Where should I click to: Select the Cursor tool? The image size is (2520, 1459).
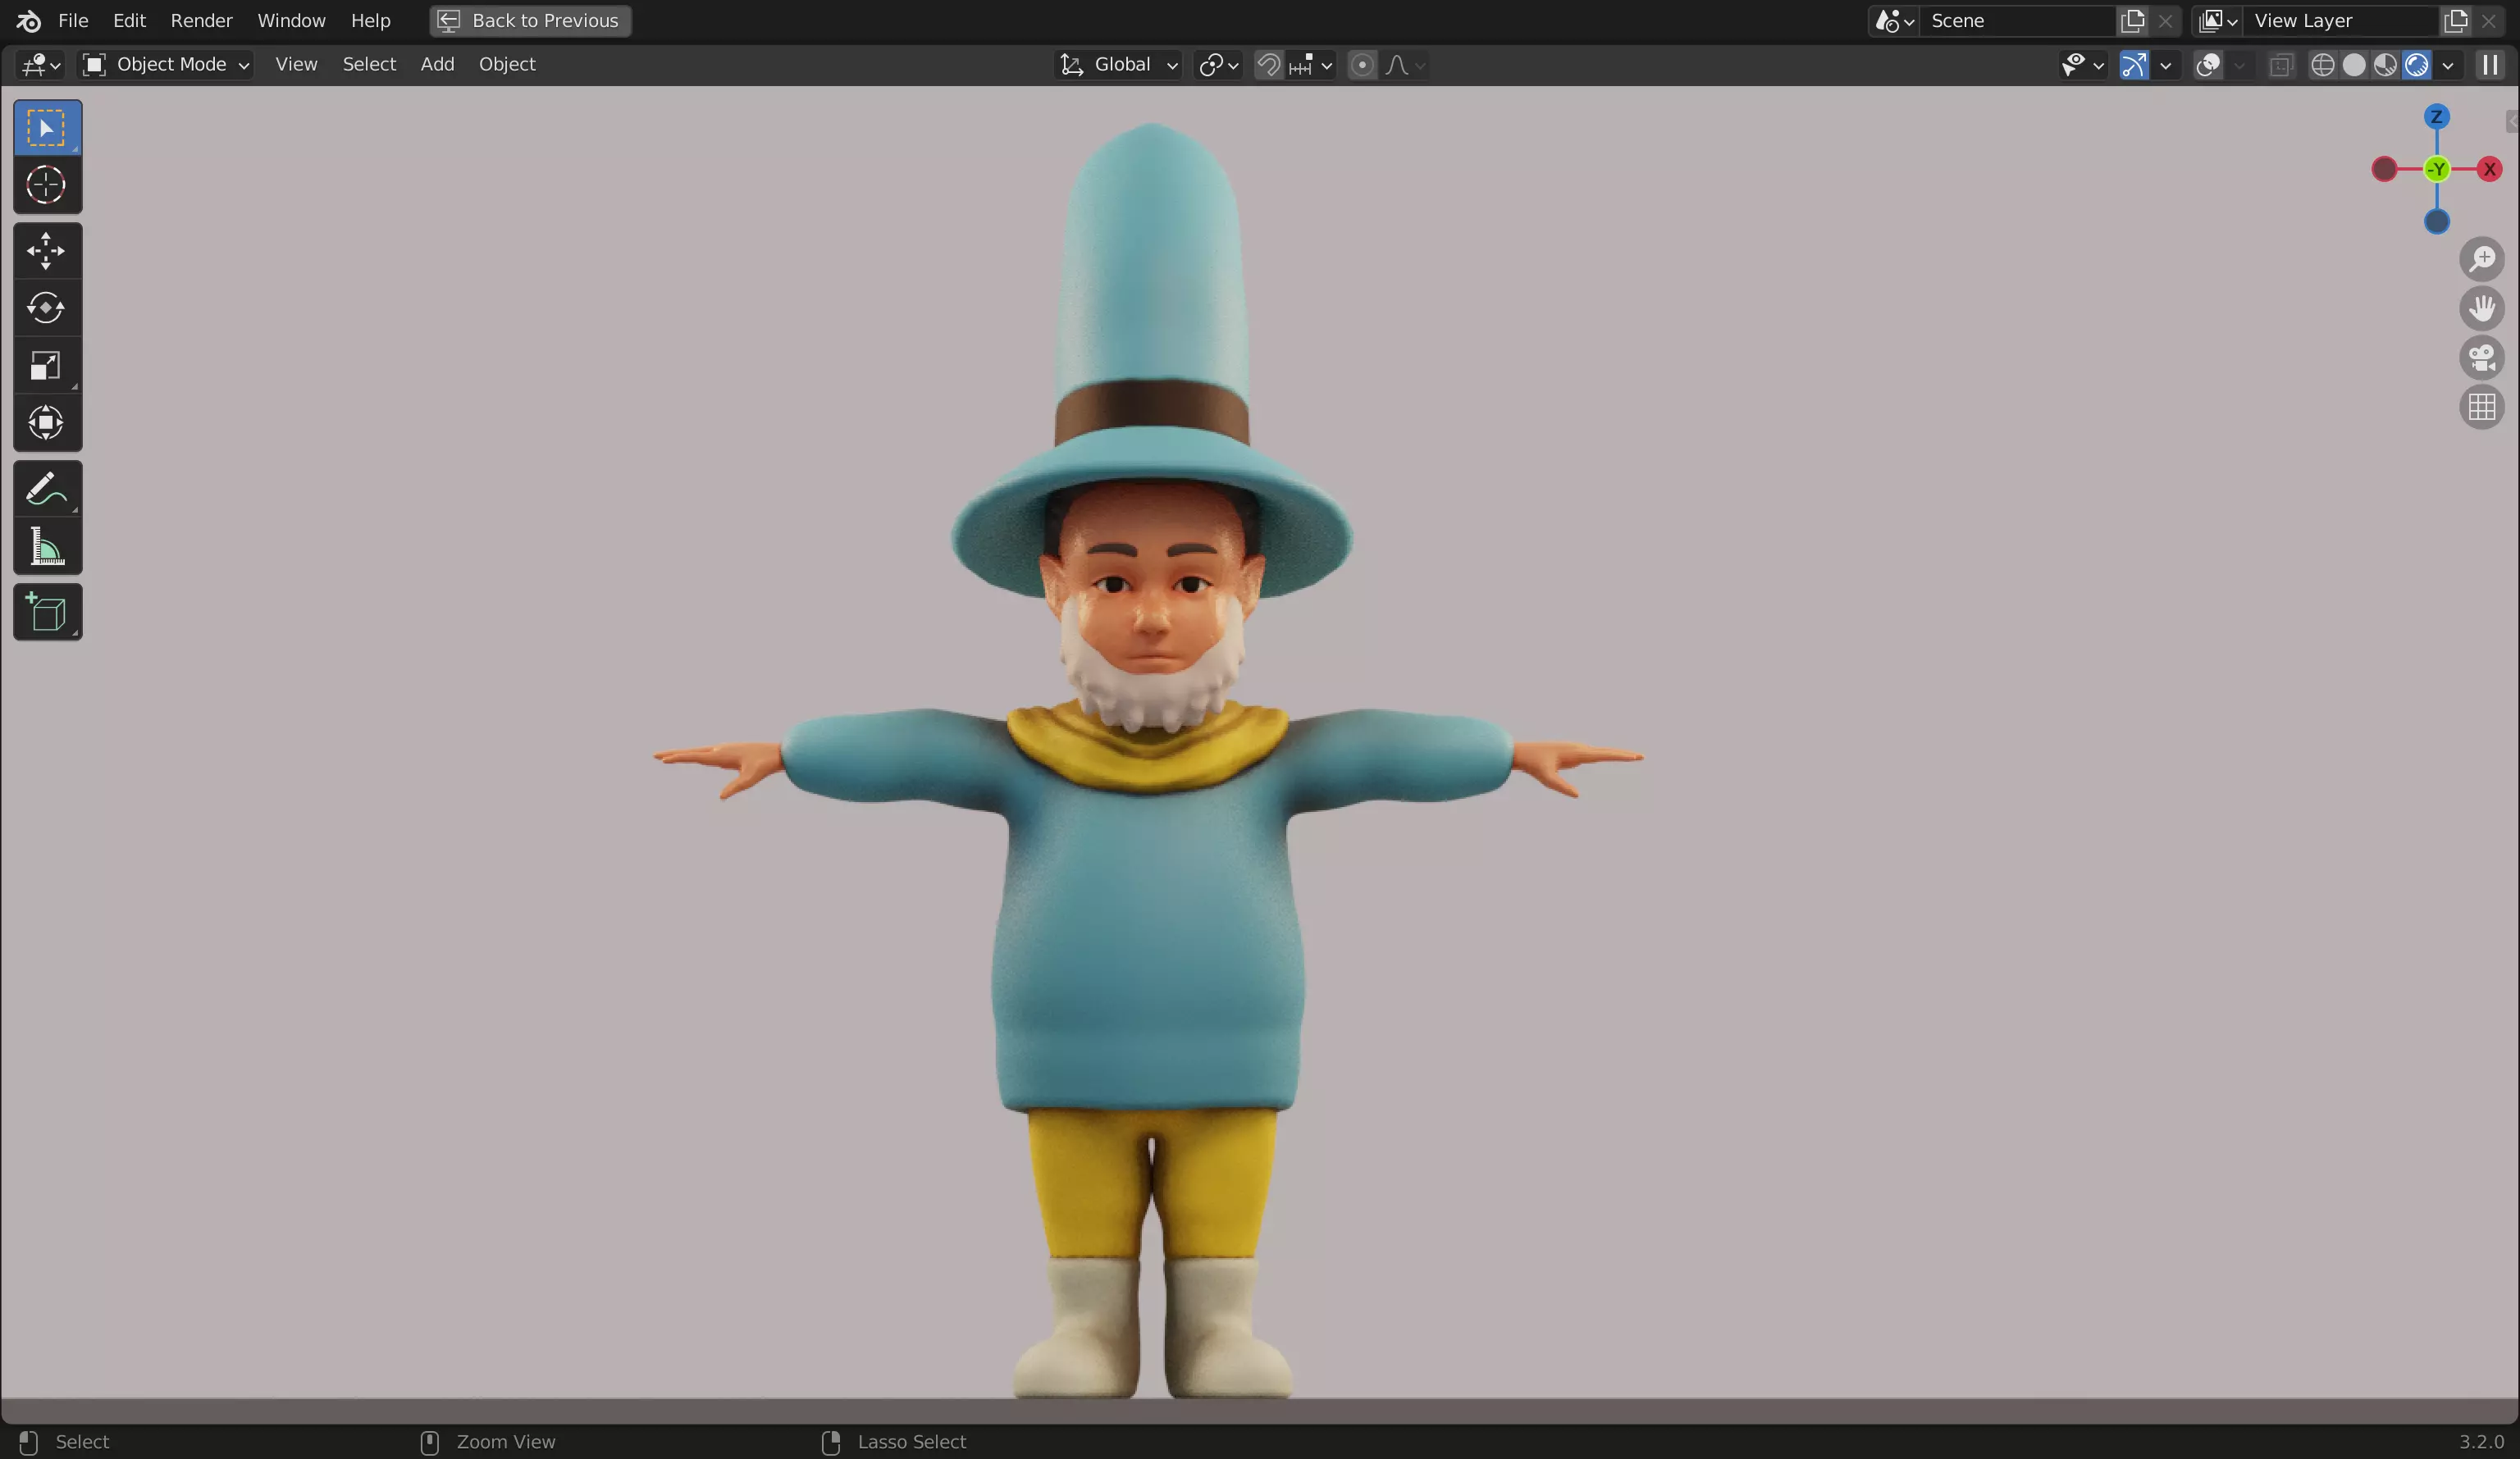tap(46, 185)
